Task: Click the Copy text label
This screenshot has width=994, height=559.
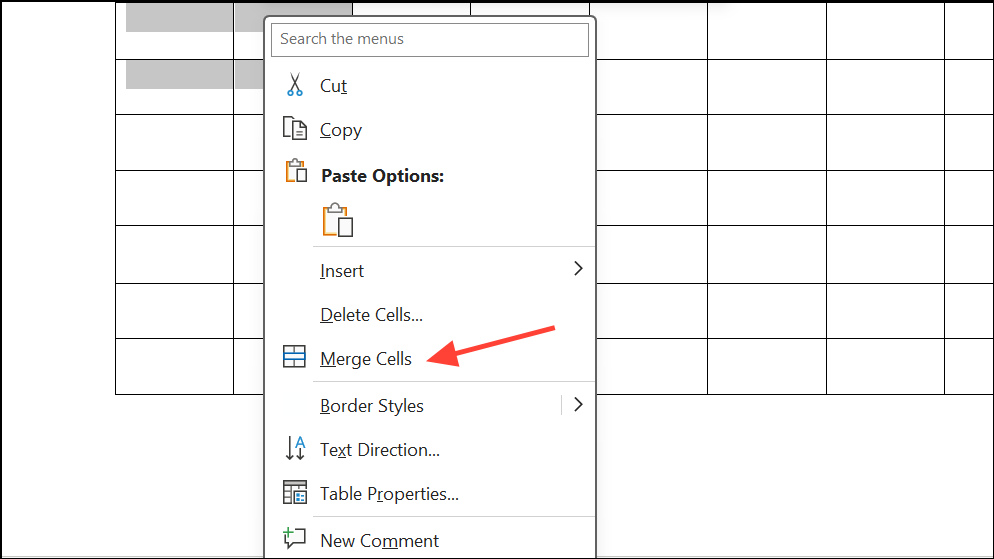Action: (x=340, y=130)
